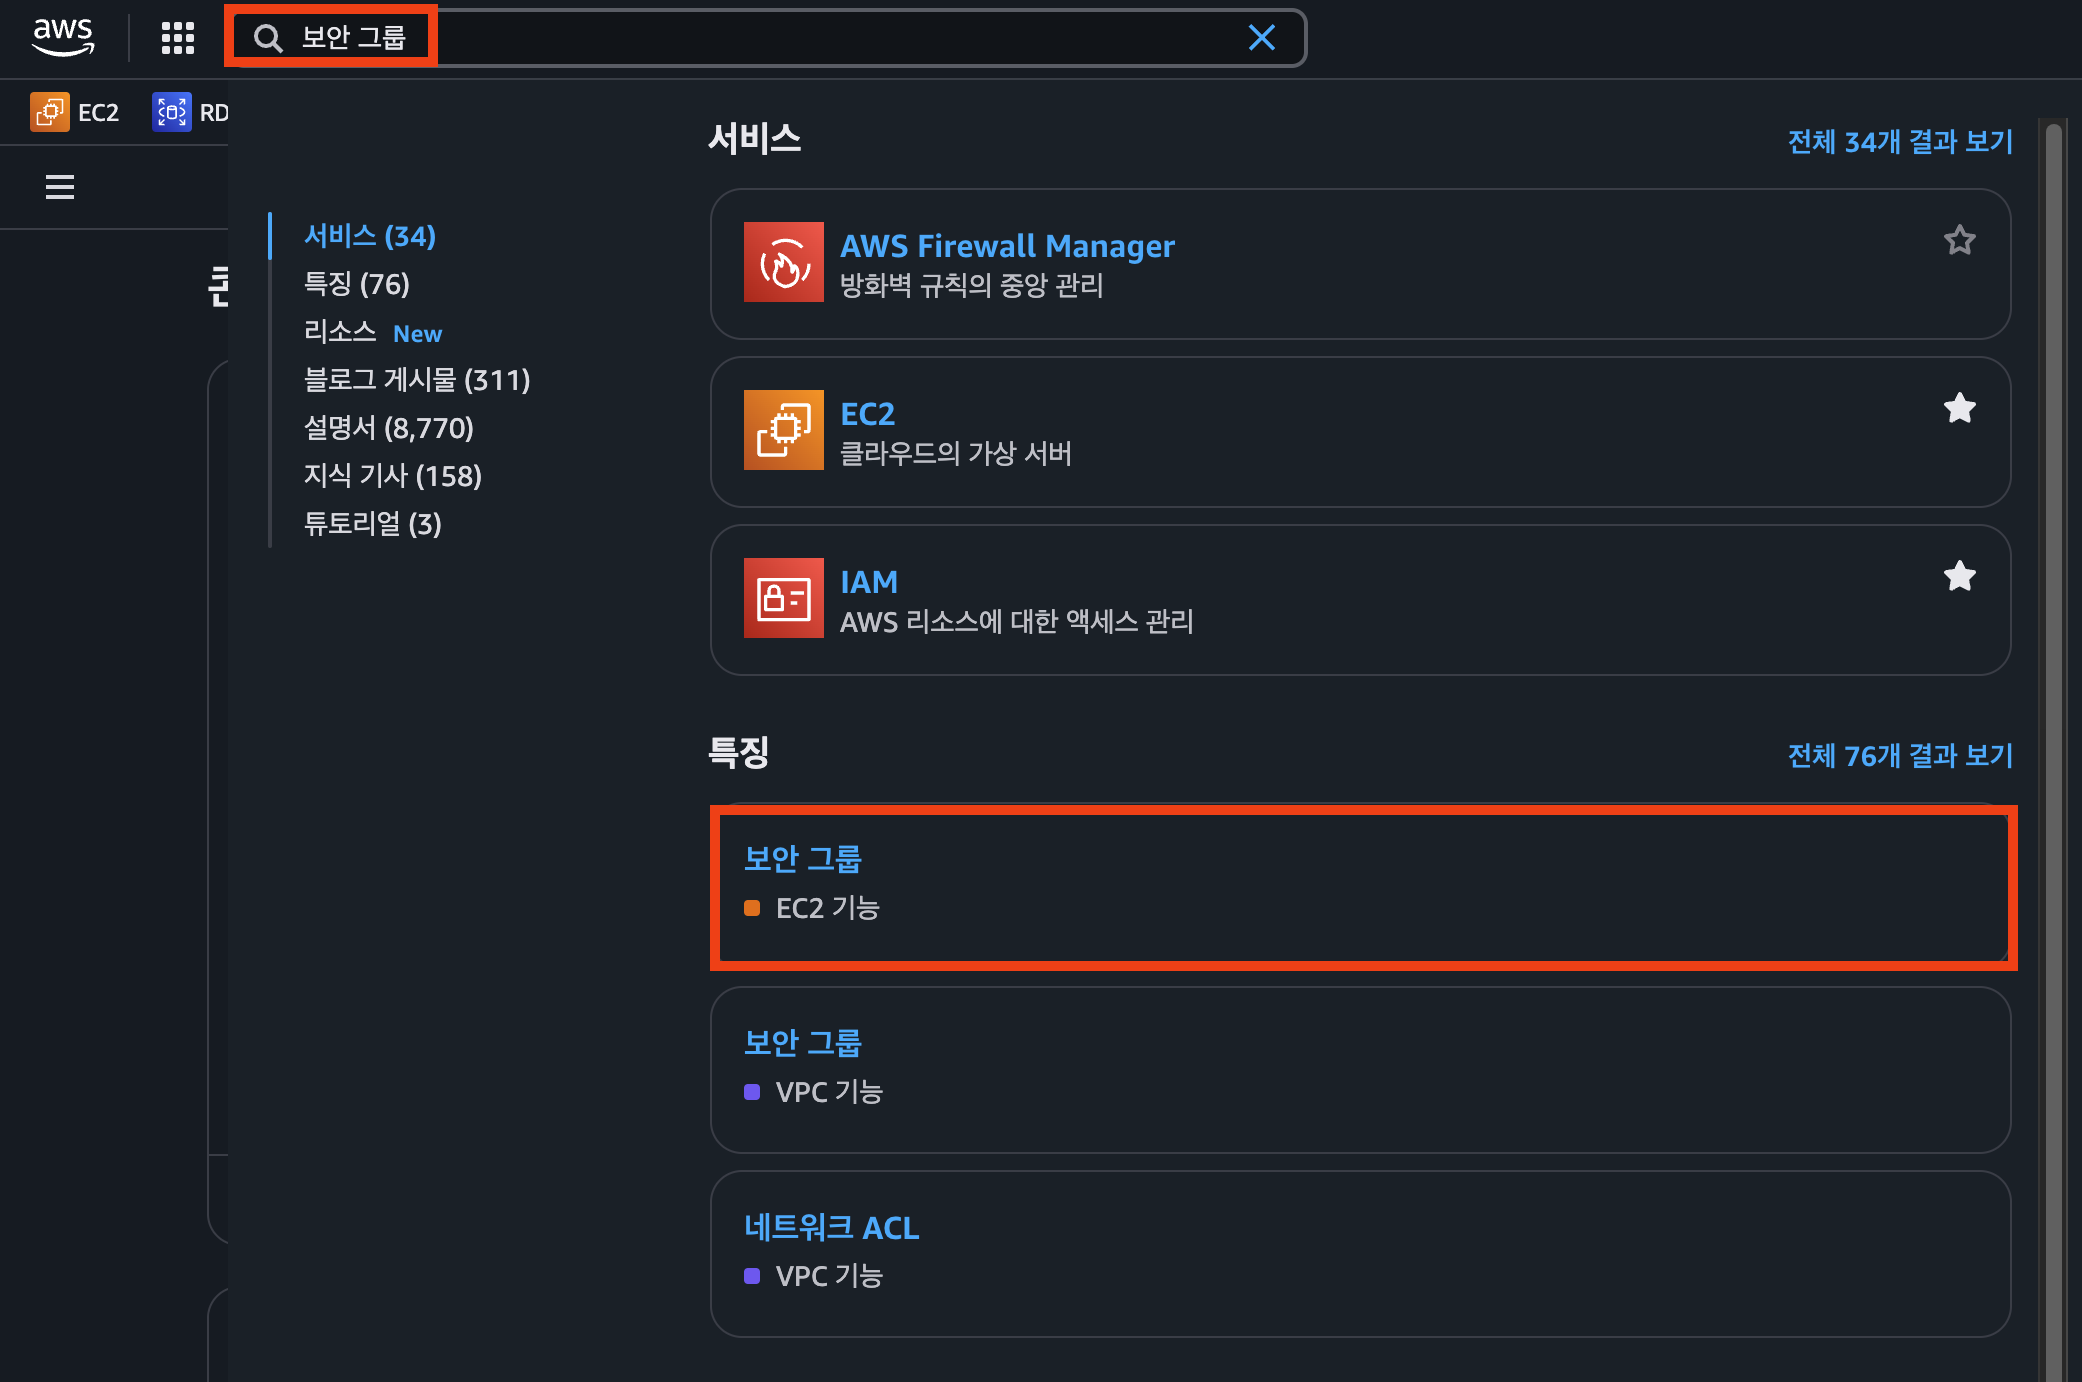Click the search magnifier icon

pyautogui.click(x=267, y=38)
